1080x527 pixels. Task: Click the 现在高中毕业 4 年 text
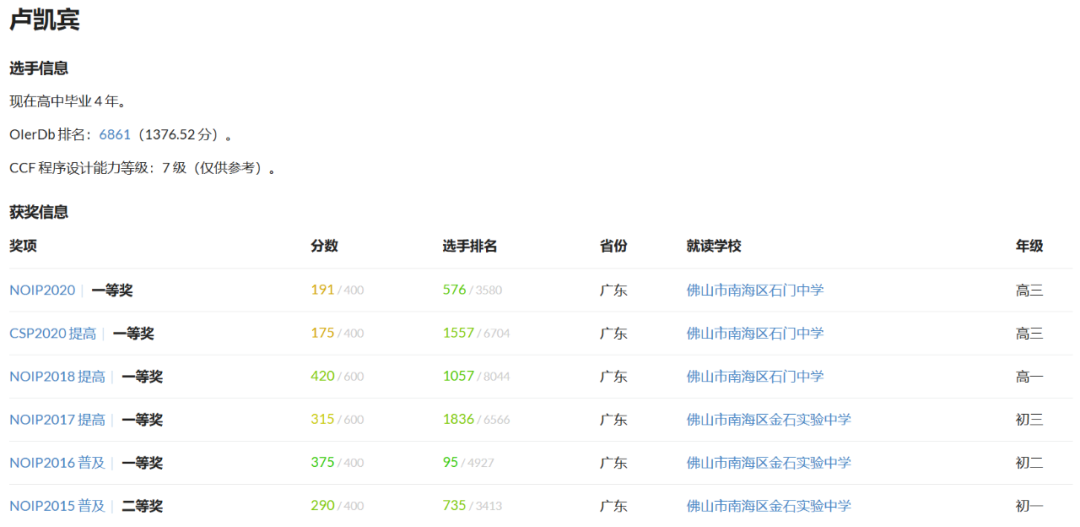(68, 102)
